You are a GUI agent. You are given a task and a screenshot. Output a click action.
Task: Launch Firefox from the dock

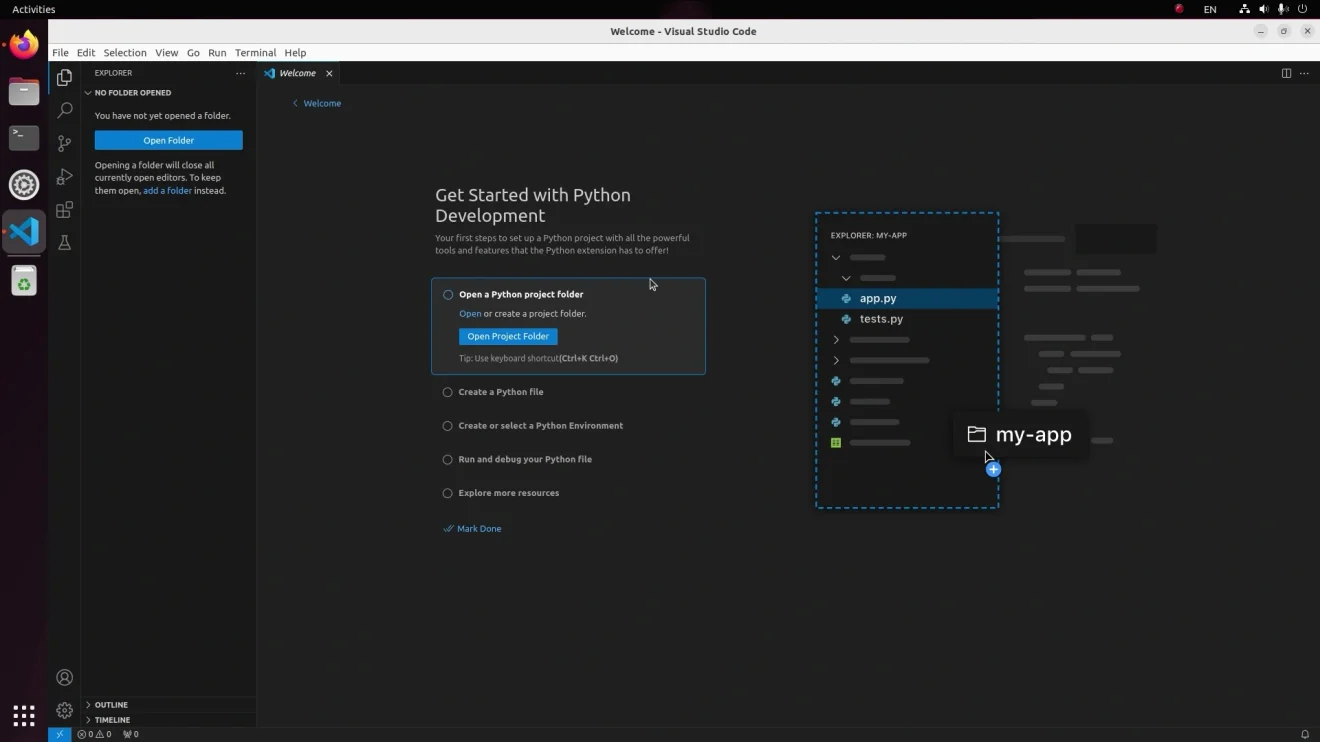tap(24, 45)
